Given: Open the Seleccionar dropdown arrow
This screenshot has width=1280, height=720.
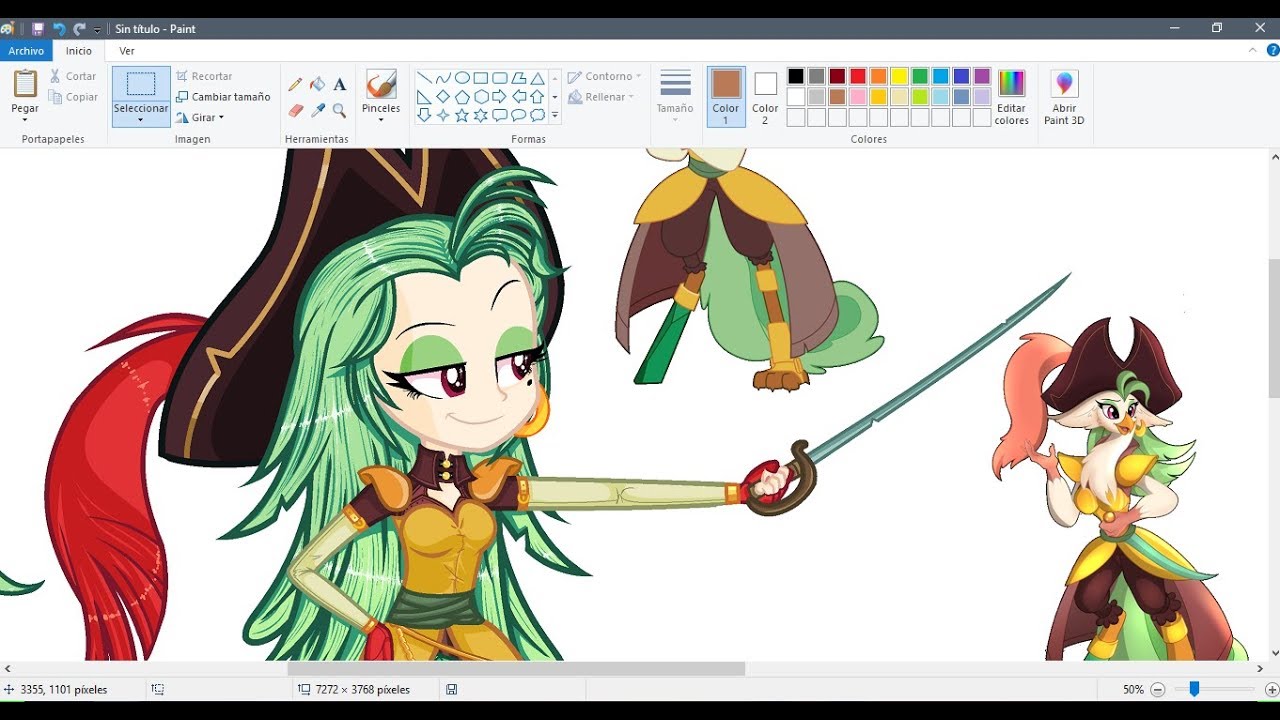Looking at the screenshot, I should [141, 120].
